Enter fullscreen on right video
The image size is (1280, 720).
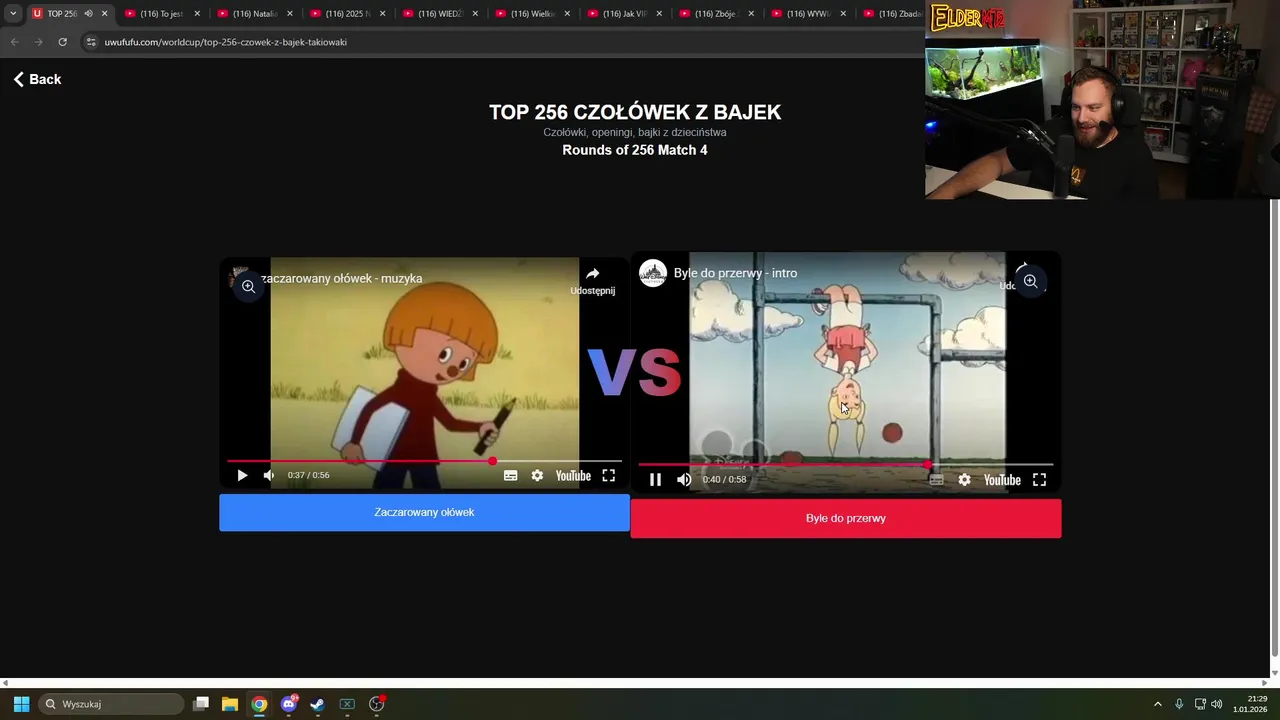click(x=1039, y=480)
